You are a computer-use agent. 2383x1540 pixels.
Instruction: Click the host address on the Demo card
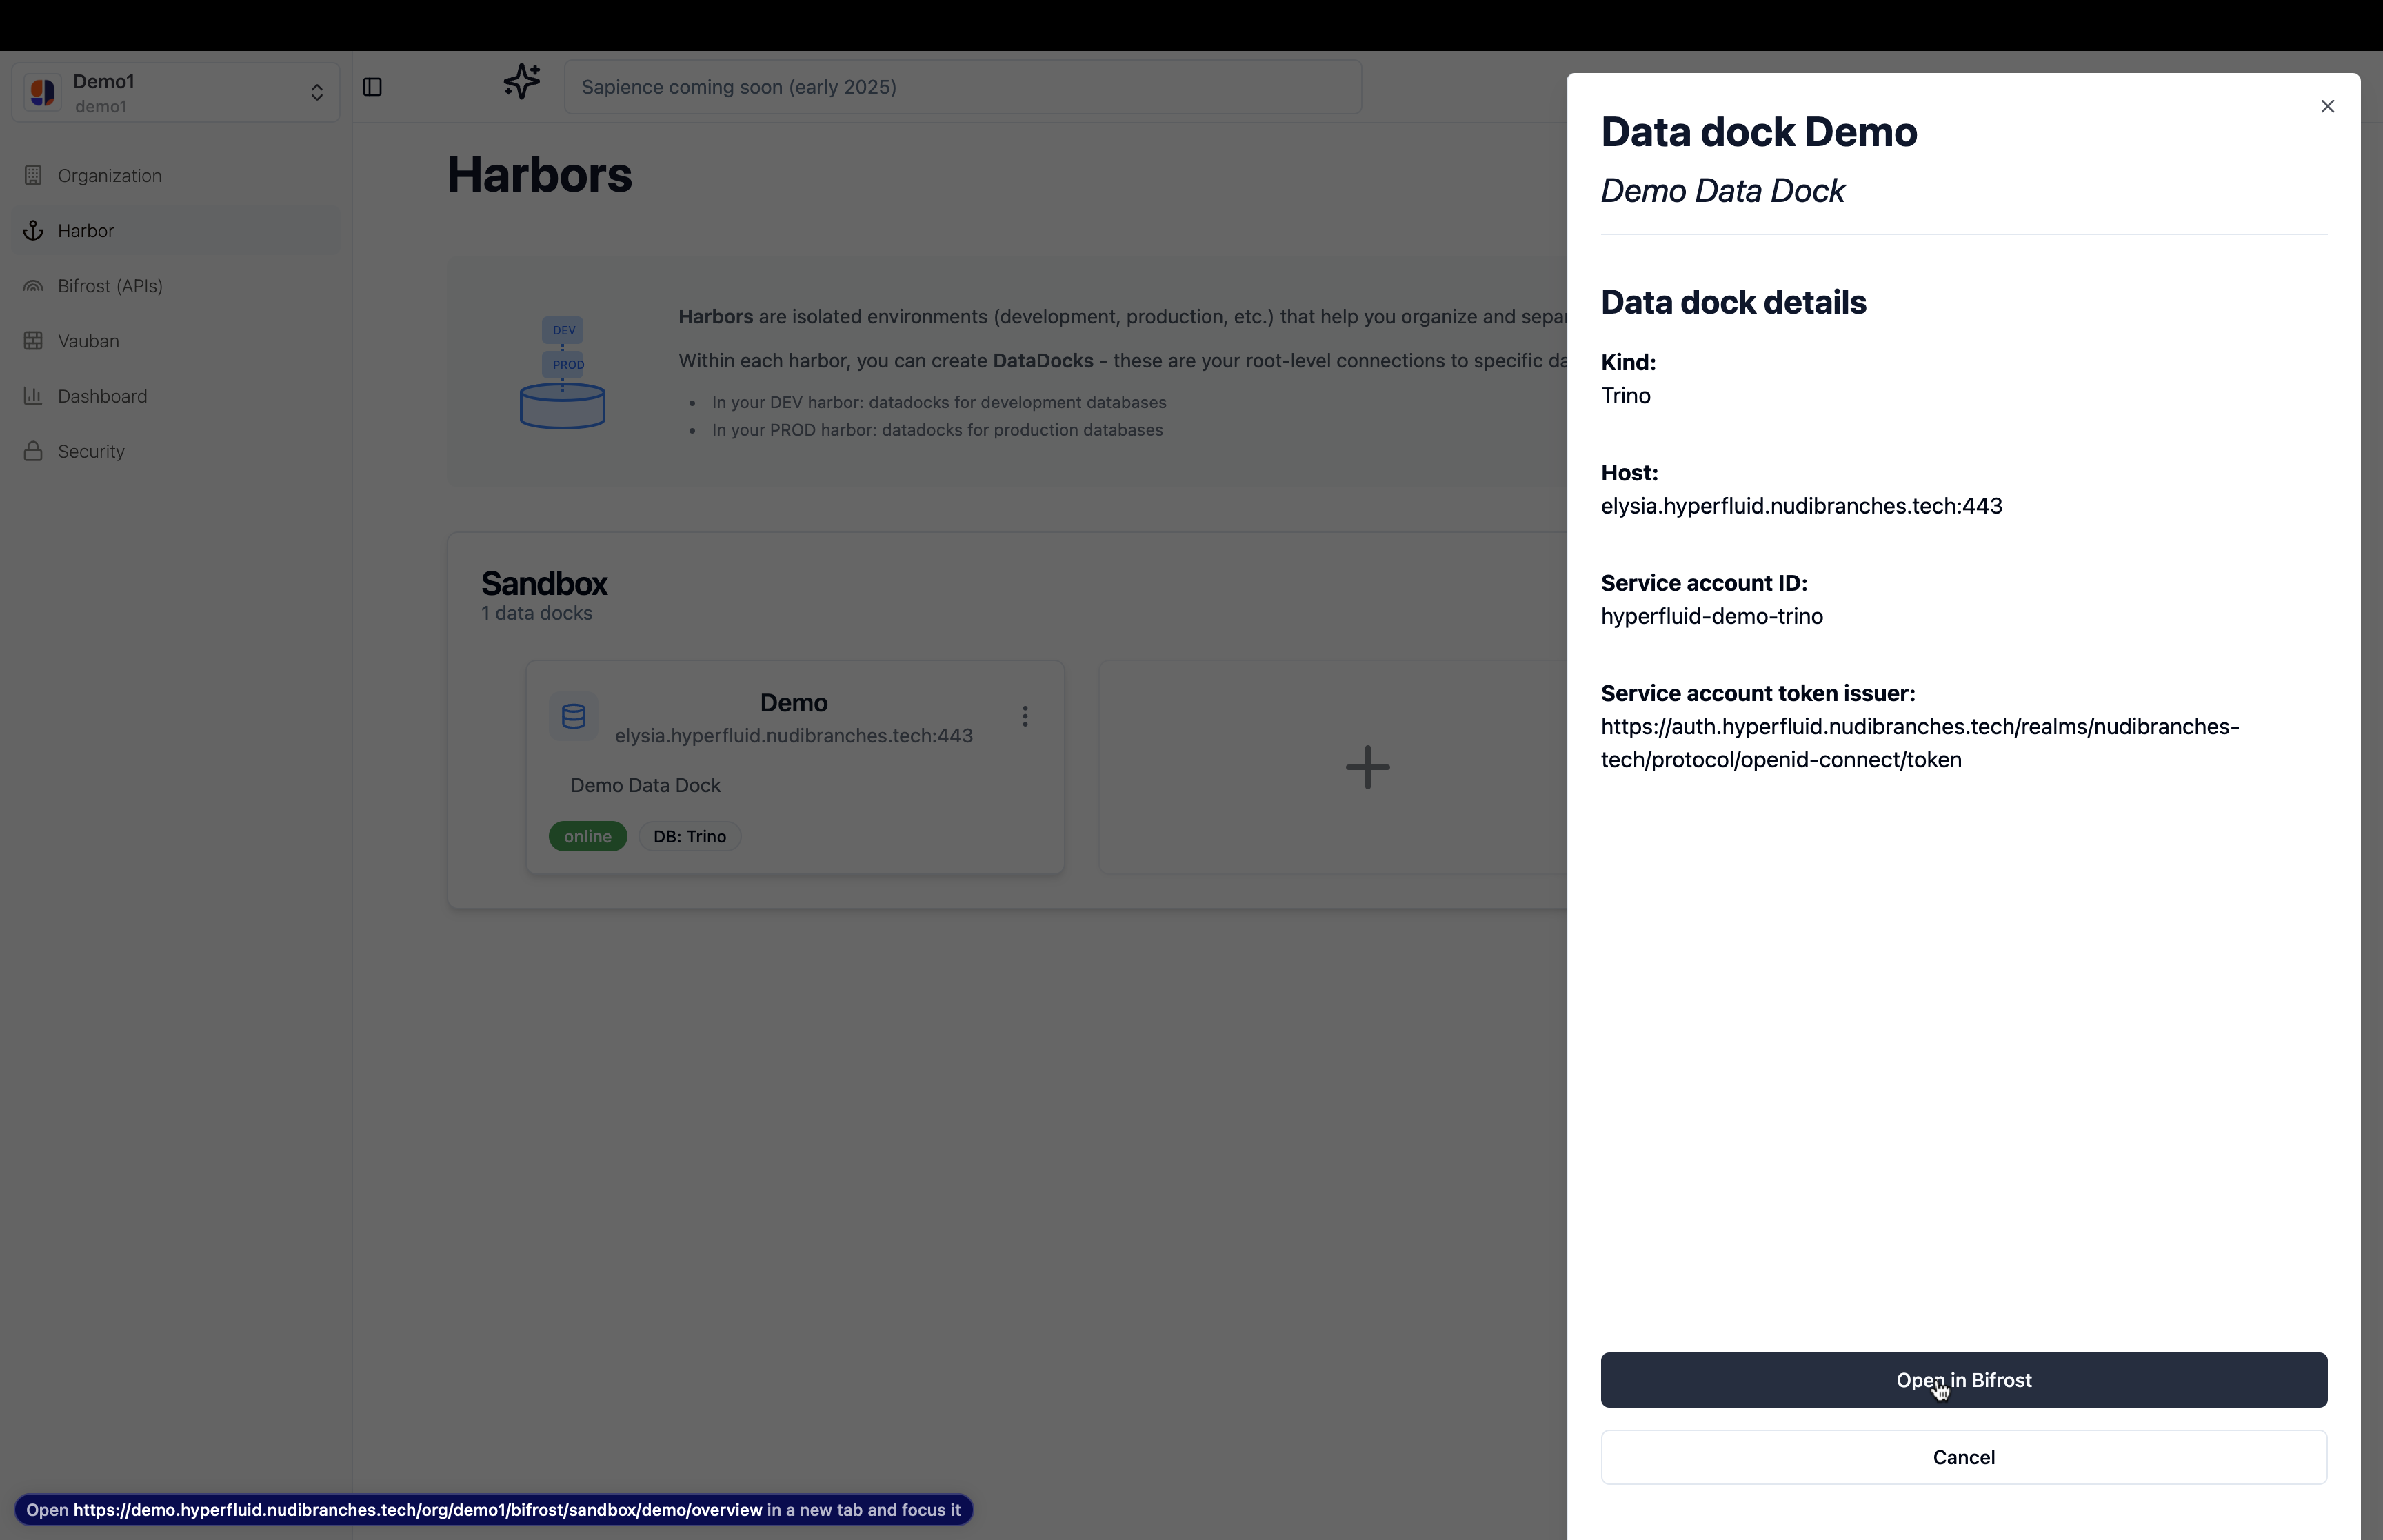794,736
